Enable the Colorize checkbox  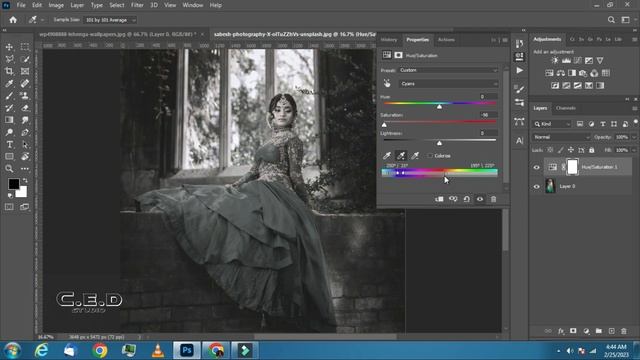coord(430,156)
